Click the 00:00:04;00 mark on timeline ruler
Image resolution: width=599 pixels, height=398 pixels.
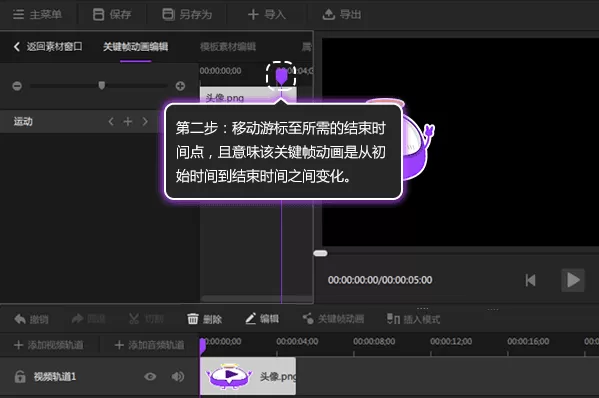pyautogui.click(x=297, y=341)
